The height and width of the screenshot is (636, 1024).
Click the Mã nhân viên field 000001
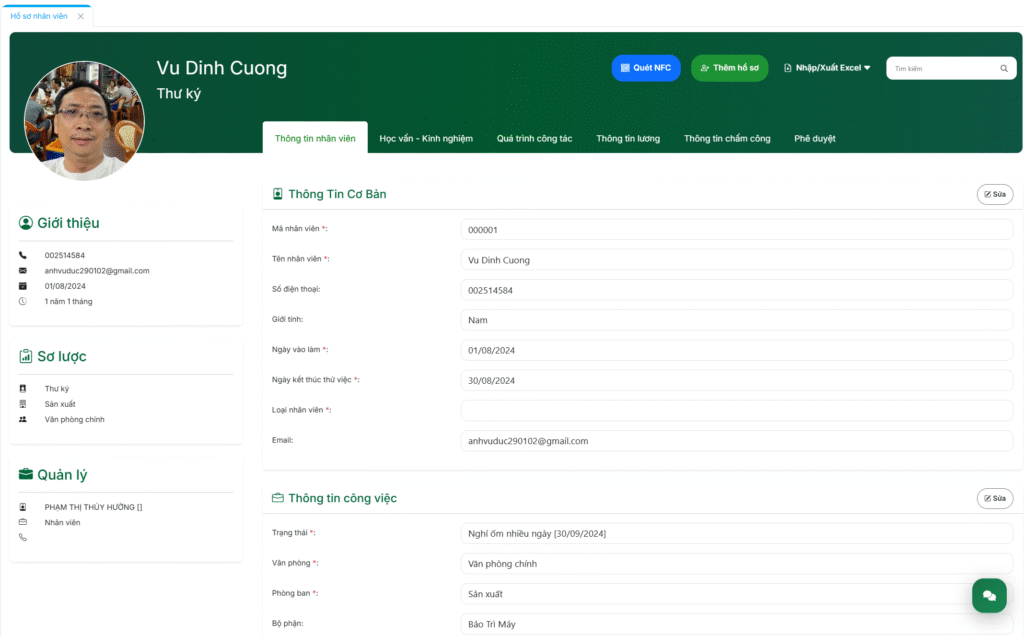point(737,230)
